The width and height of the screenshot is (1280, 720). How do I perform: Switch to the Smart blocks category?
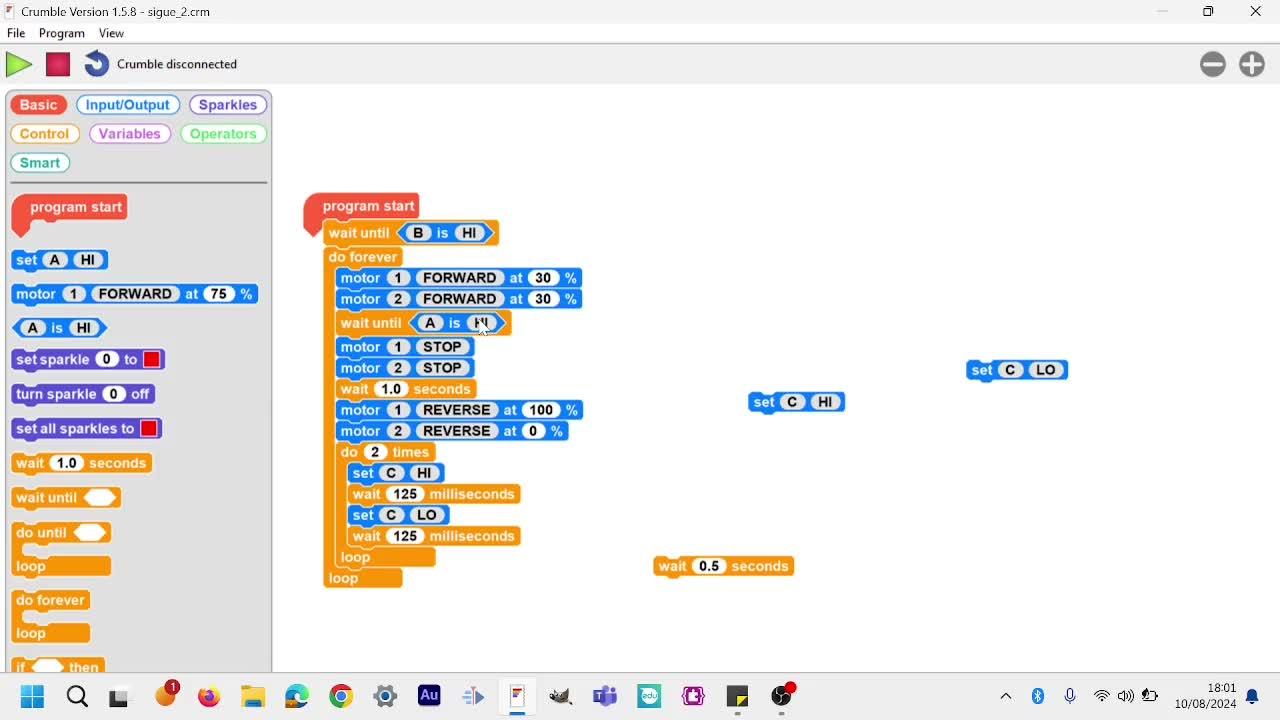point(40,163)
